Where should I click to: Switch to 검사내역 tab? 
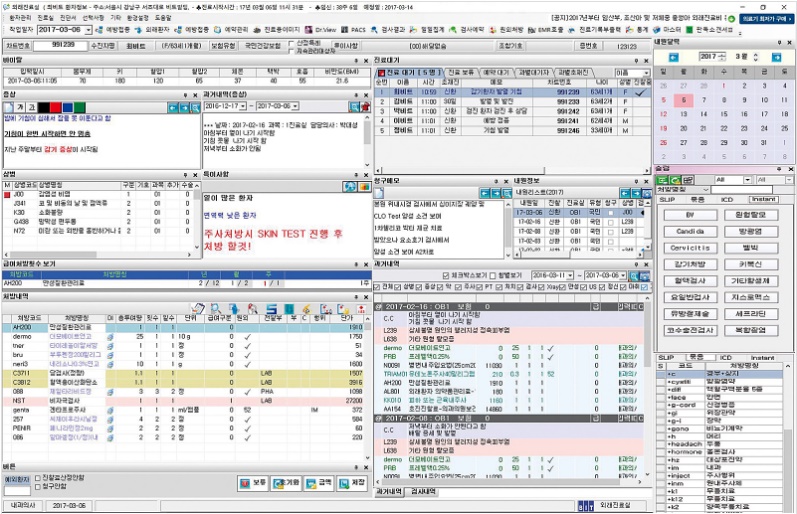pyautogui.click(x=423, y=492)
